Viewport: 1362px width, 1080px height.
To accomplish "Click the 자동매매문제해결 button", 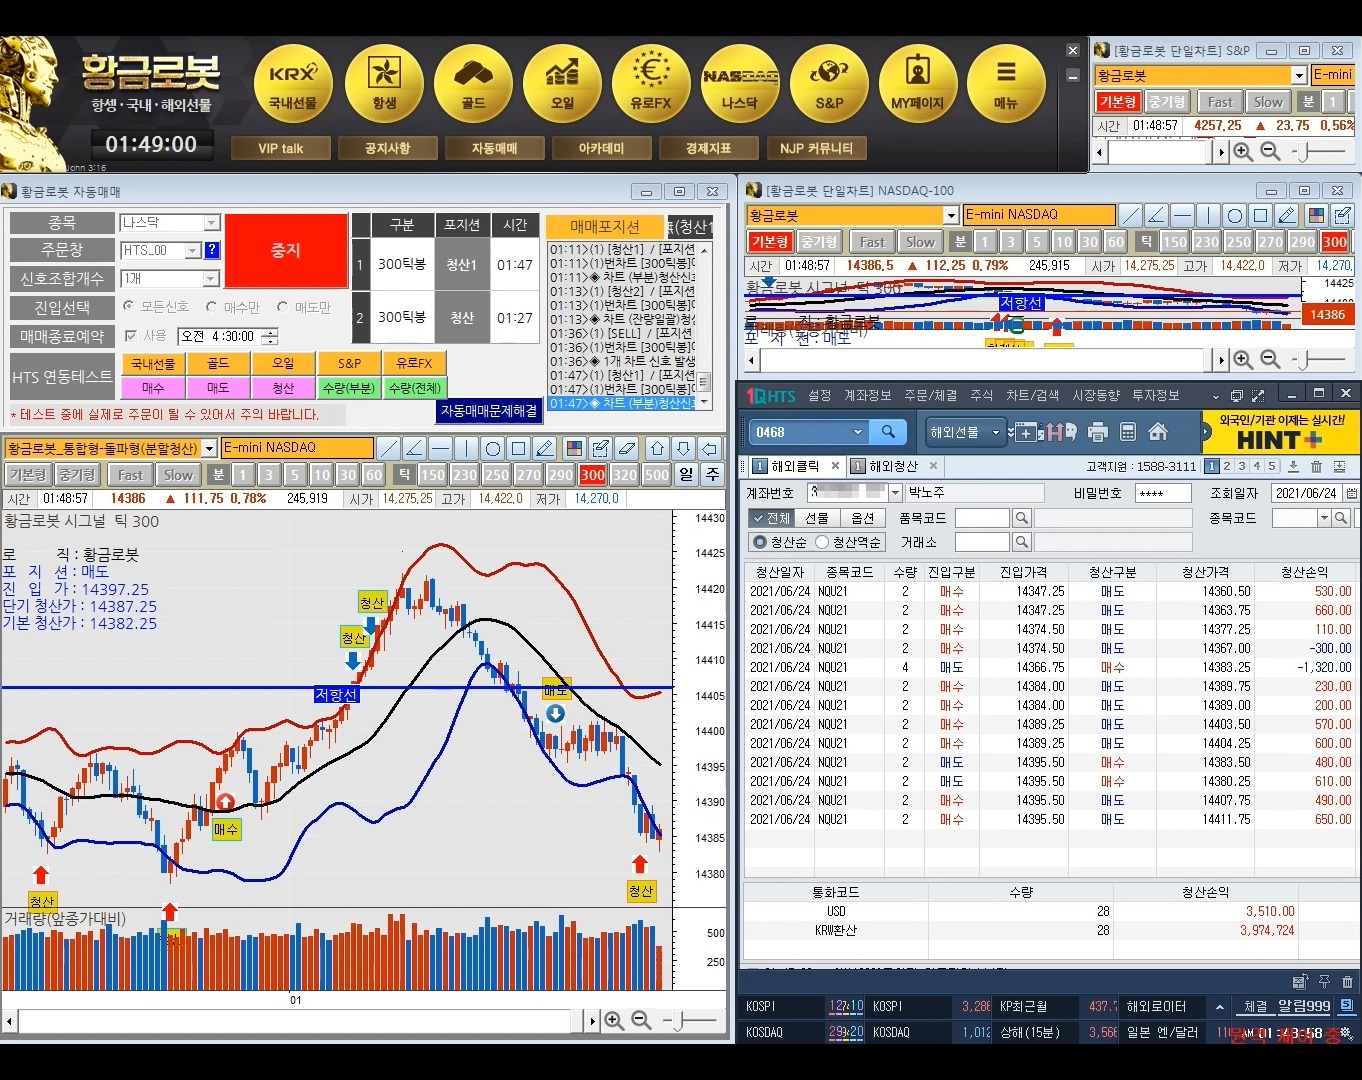I will coord(489,411).
